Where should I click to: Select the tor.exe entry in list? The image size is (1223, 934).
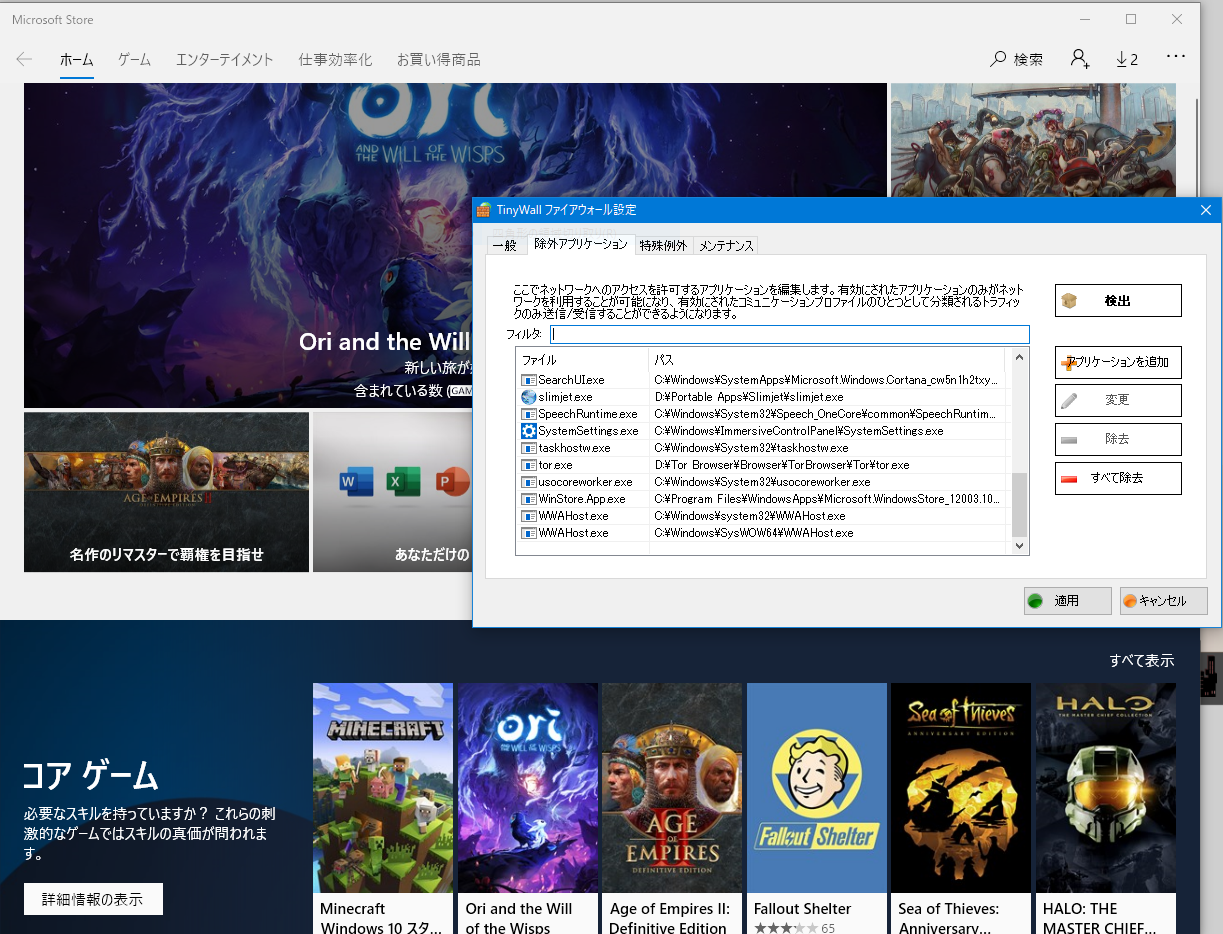tap(556, 465)
